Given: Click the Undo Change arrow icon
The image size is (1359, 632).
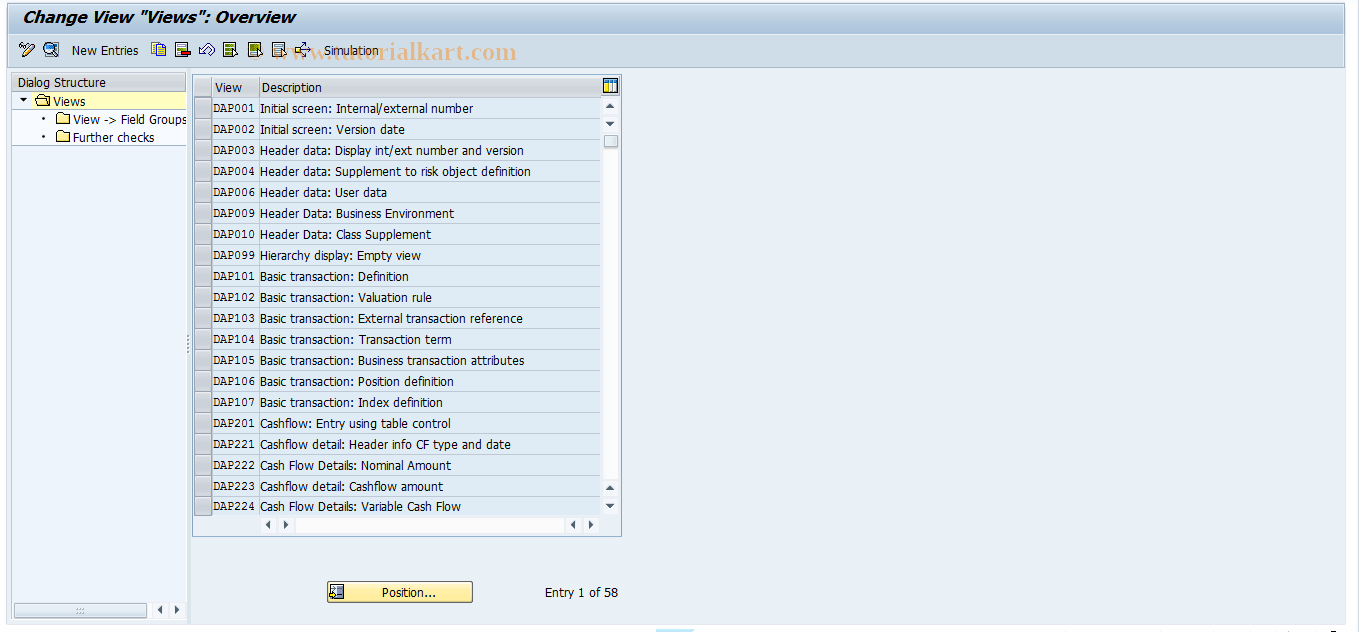Looking at the screenshot, I should (x=207, y=50).
